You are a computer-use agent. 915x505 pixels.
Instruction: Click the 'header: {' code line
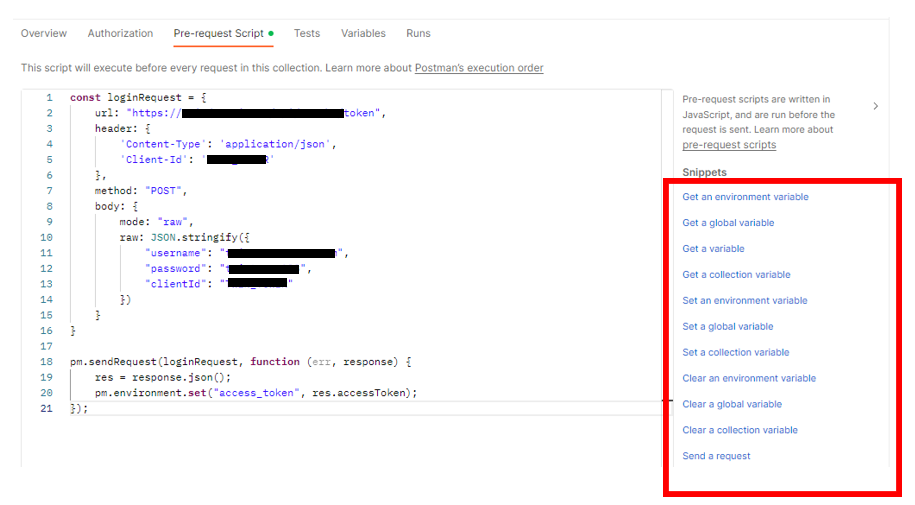click(x=123, y=128)
